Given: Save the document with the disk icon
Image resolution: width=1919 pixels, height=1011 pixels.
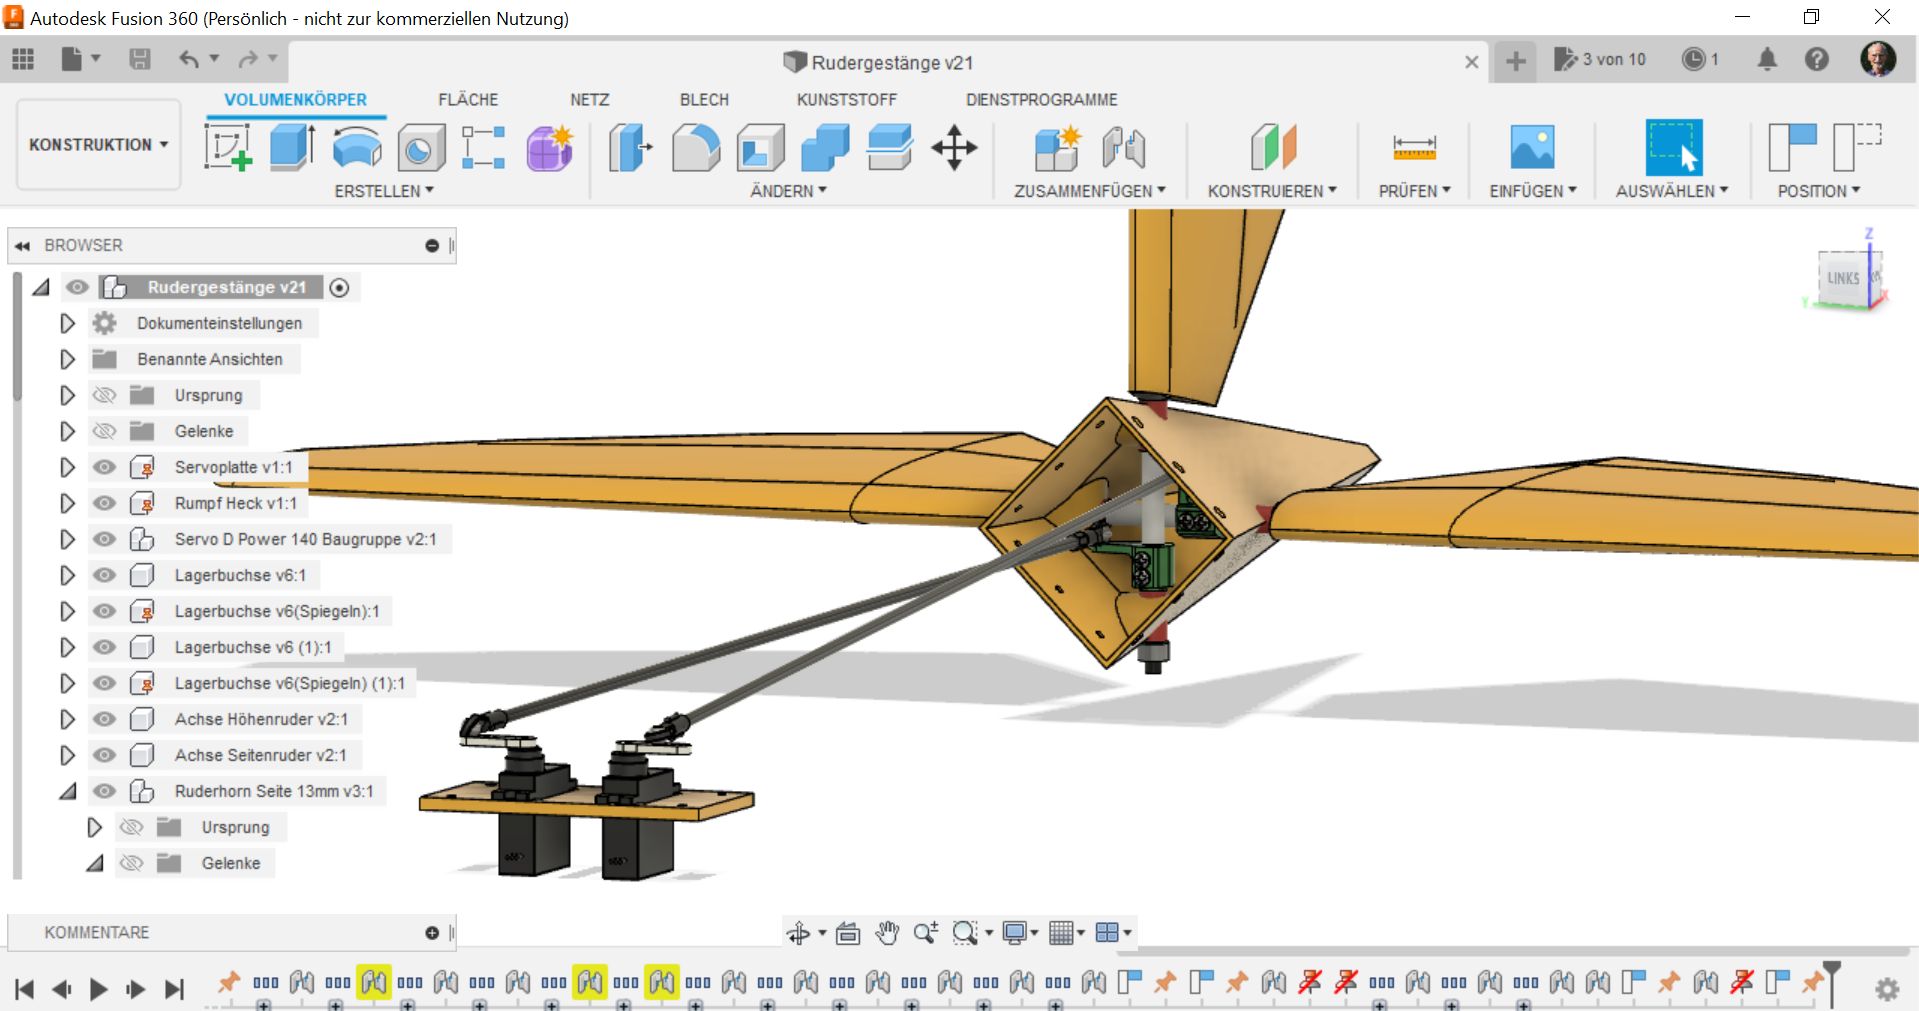Looking at the screenshot, I should pos(140,60).
